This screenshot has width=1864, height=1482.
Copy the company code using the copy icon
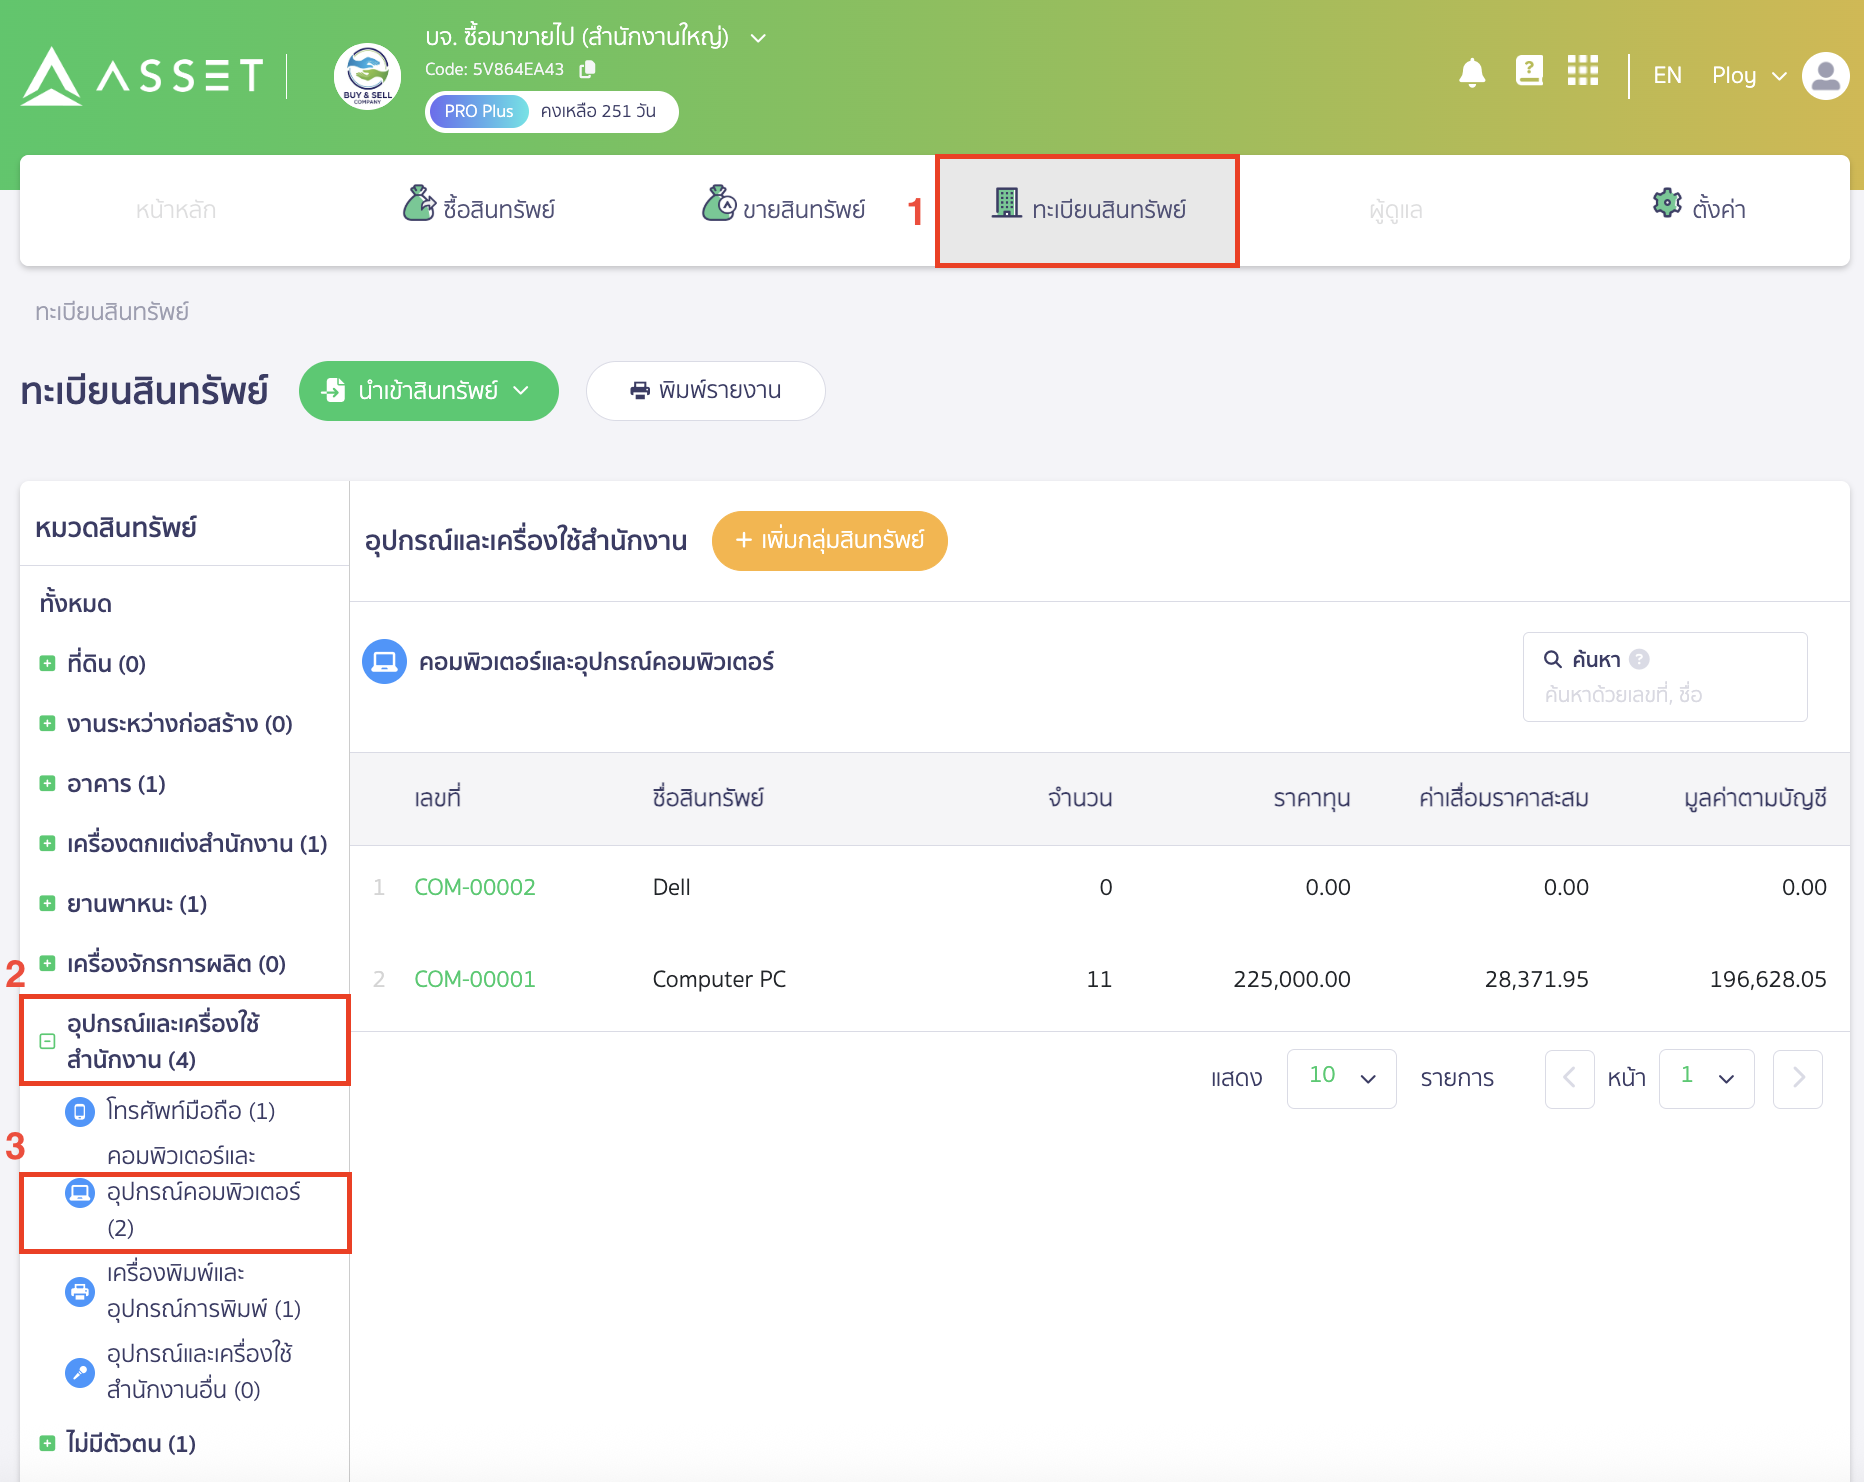pos(588,70)
